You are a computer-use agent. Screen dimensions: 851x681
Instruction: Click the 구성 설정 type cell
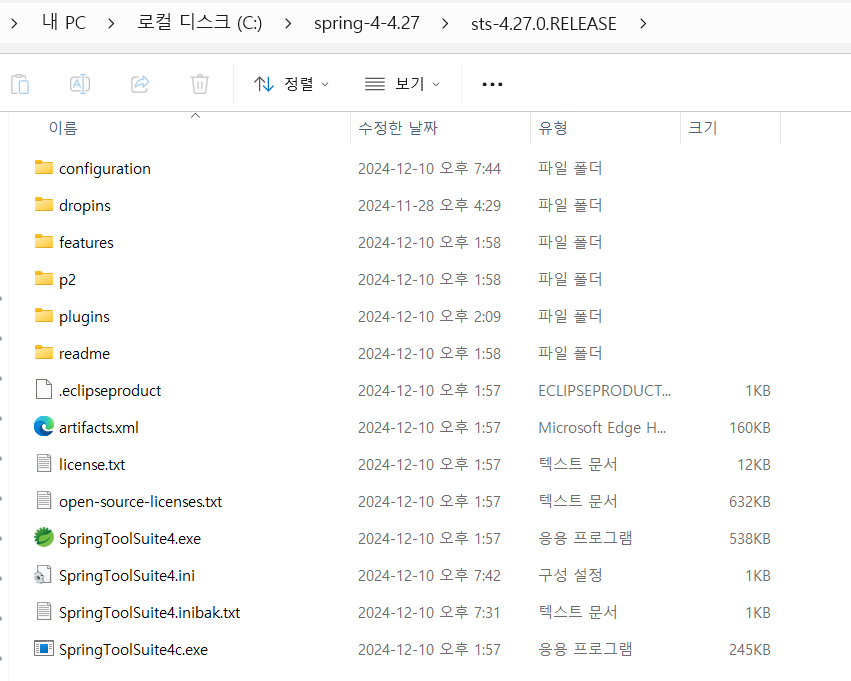570,575
